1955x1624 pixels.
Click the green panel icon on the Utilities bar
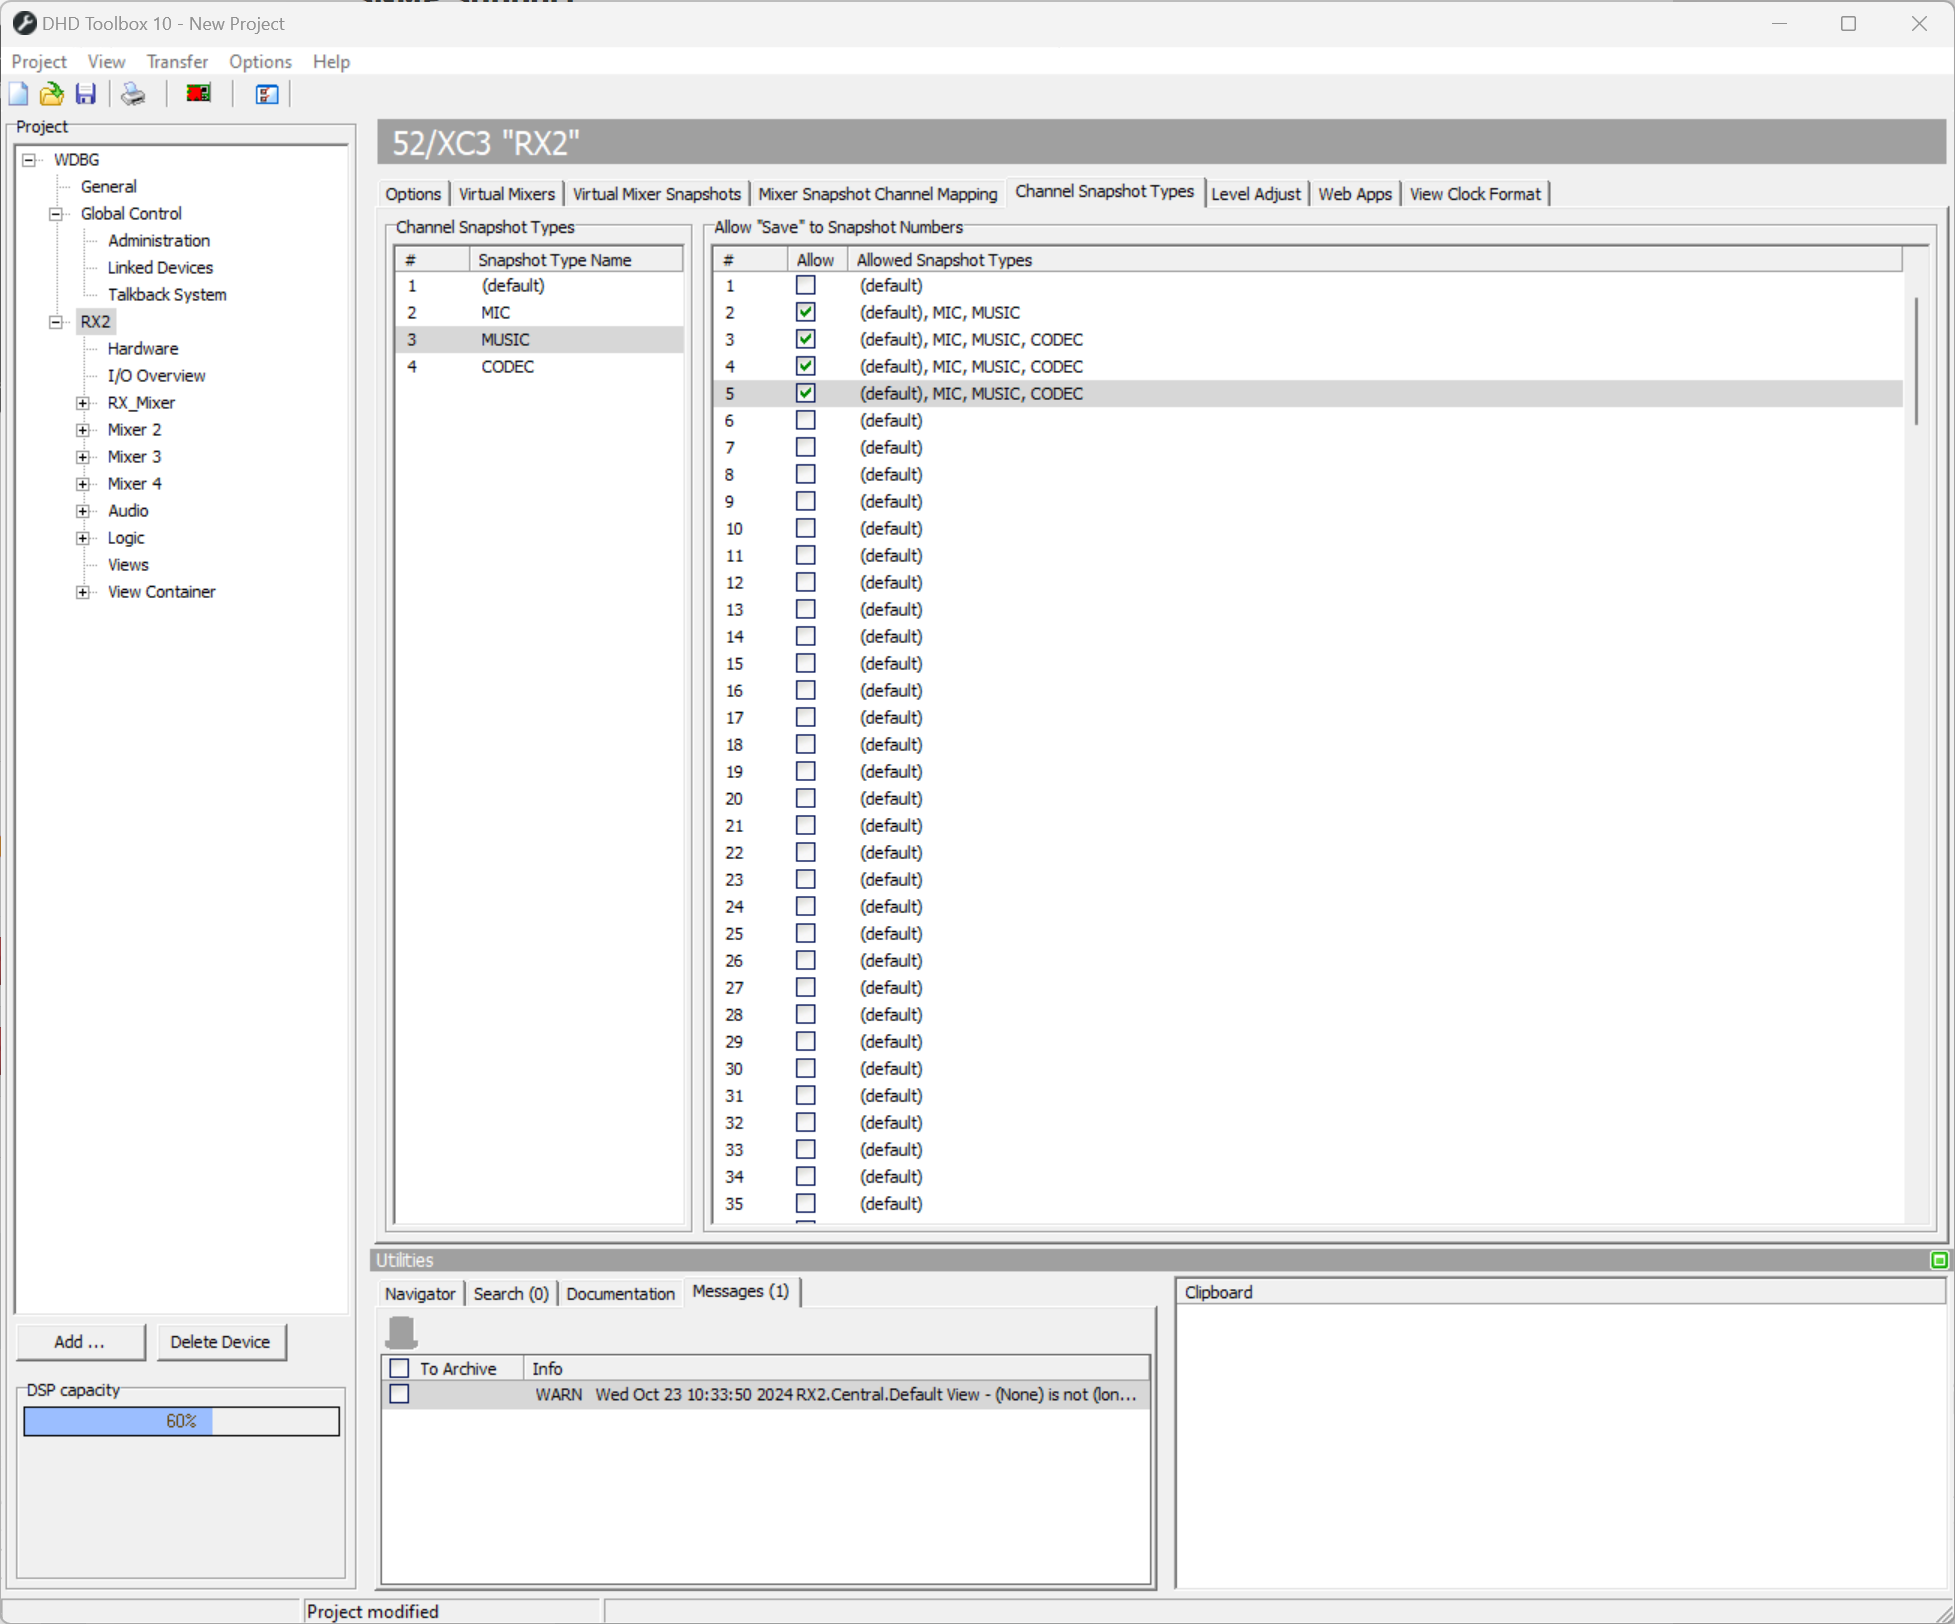[1940, 1260]
